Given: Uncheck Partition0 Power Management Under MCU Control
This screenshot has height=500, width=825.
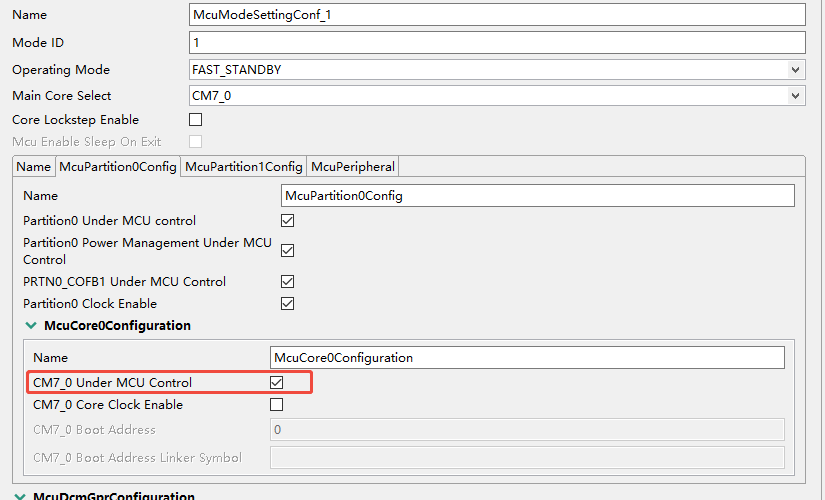Looking at the screenshot, I should [288, 250].
